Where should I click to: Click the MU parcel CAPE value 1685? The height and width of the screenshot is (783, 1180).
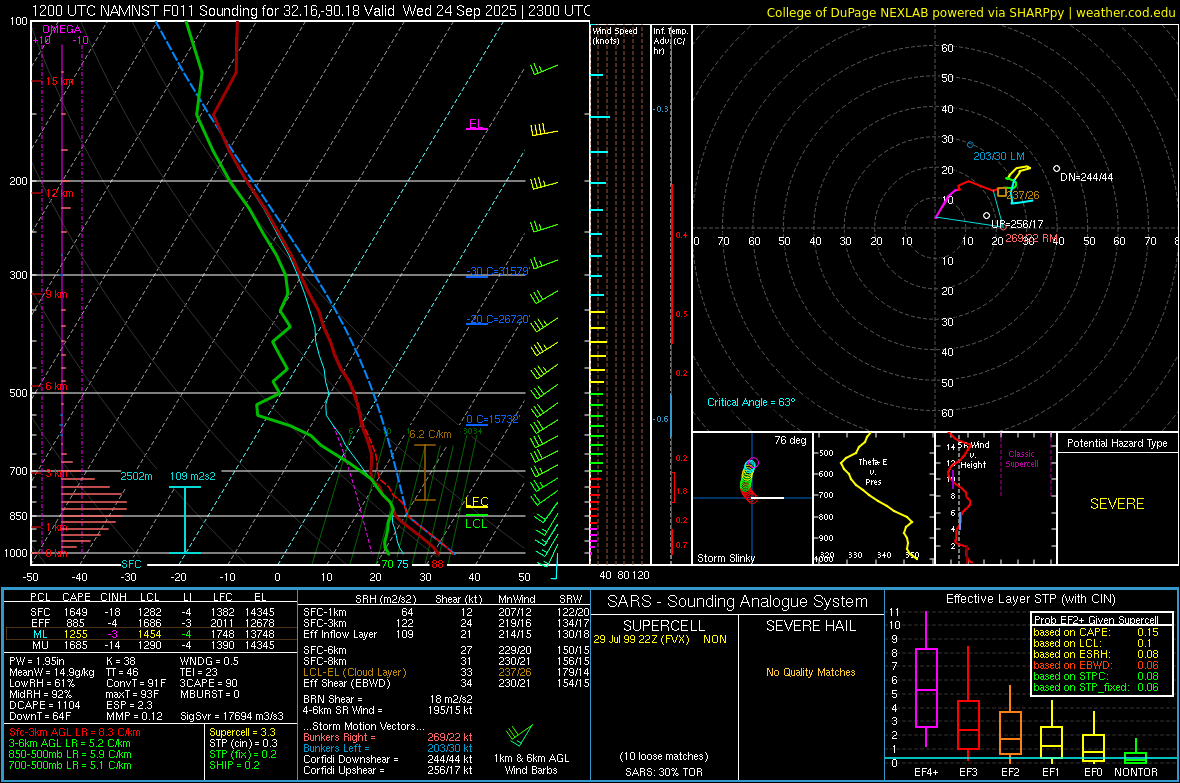coord(75,645)
